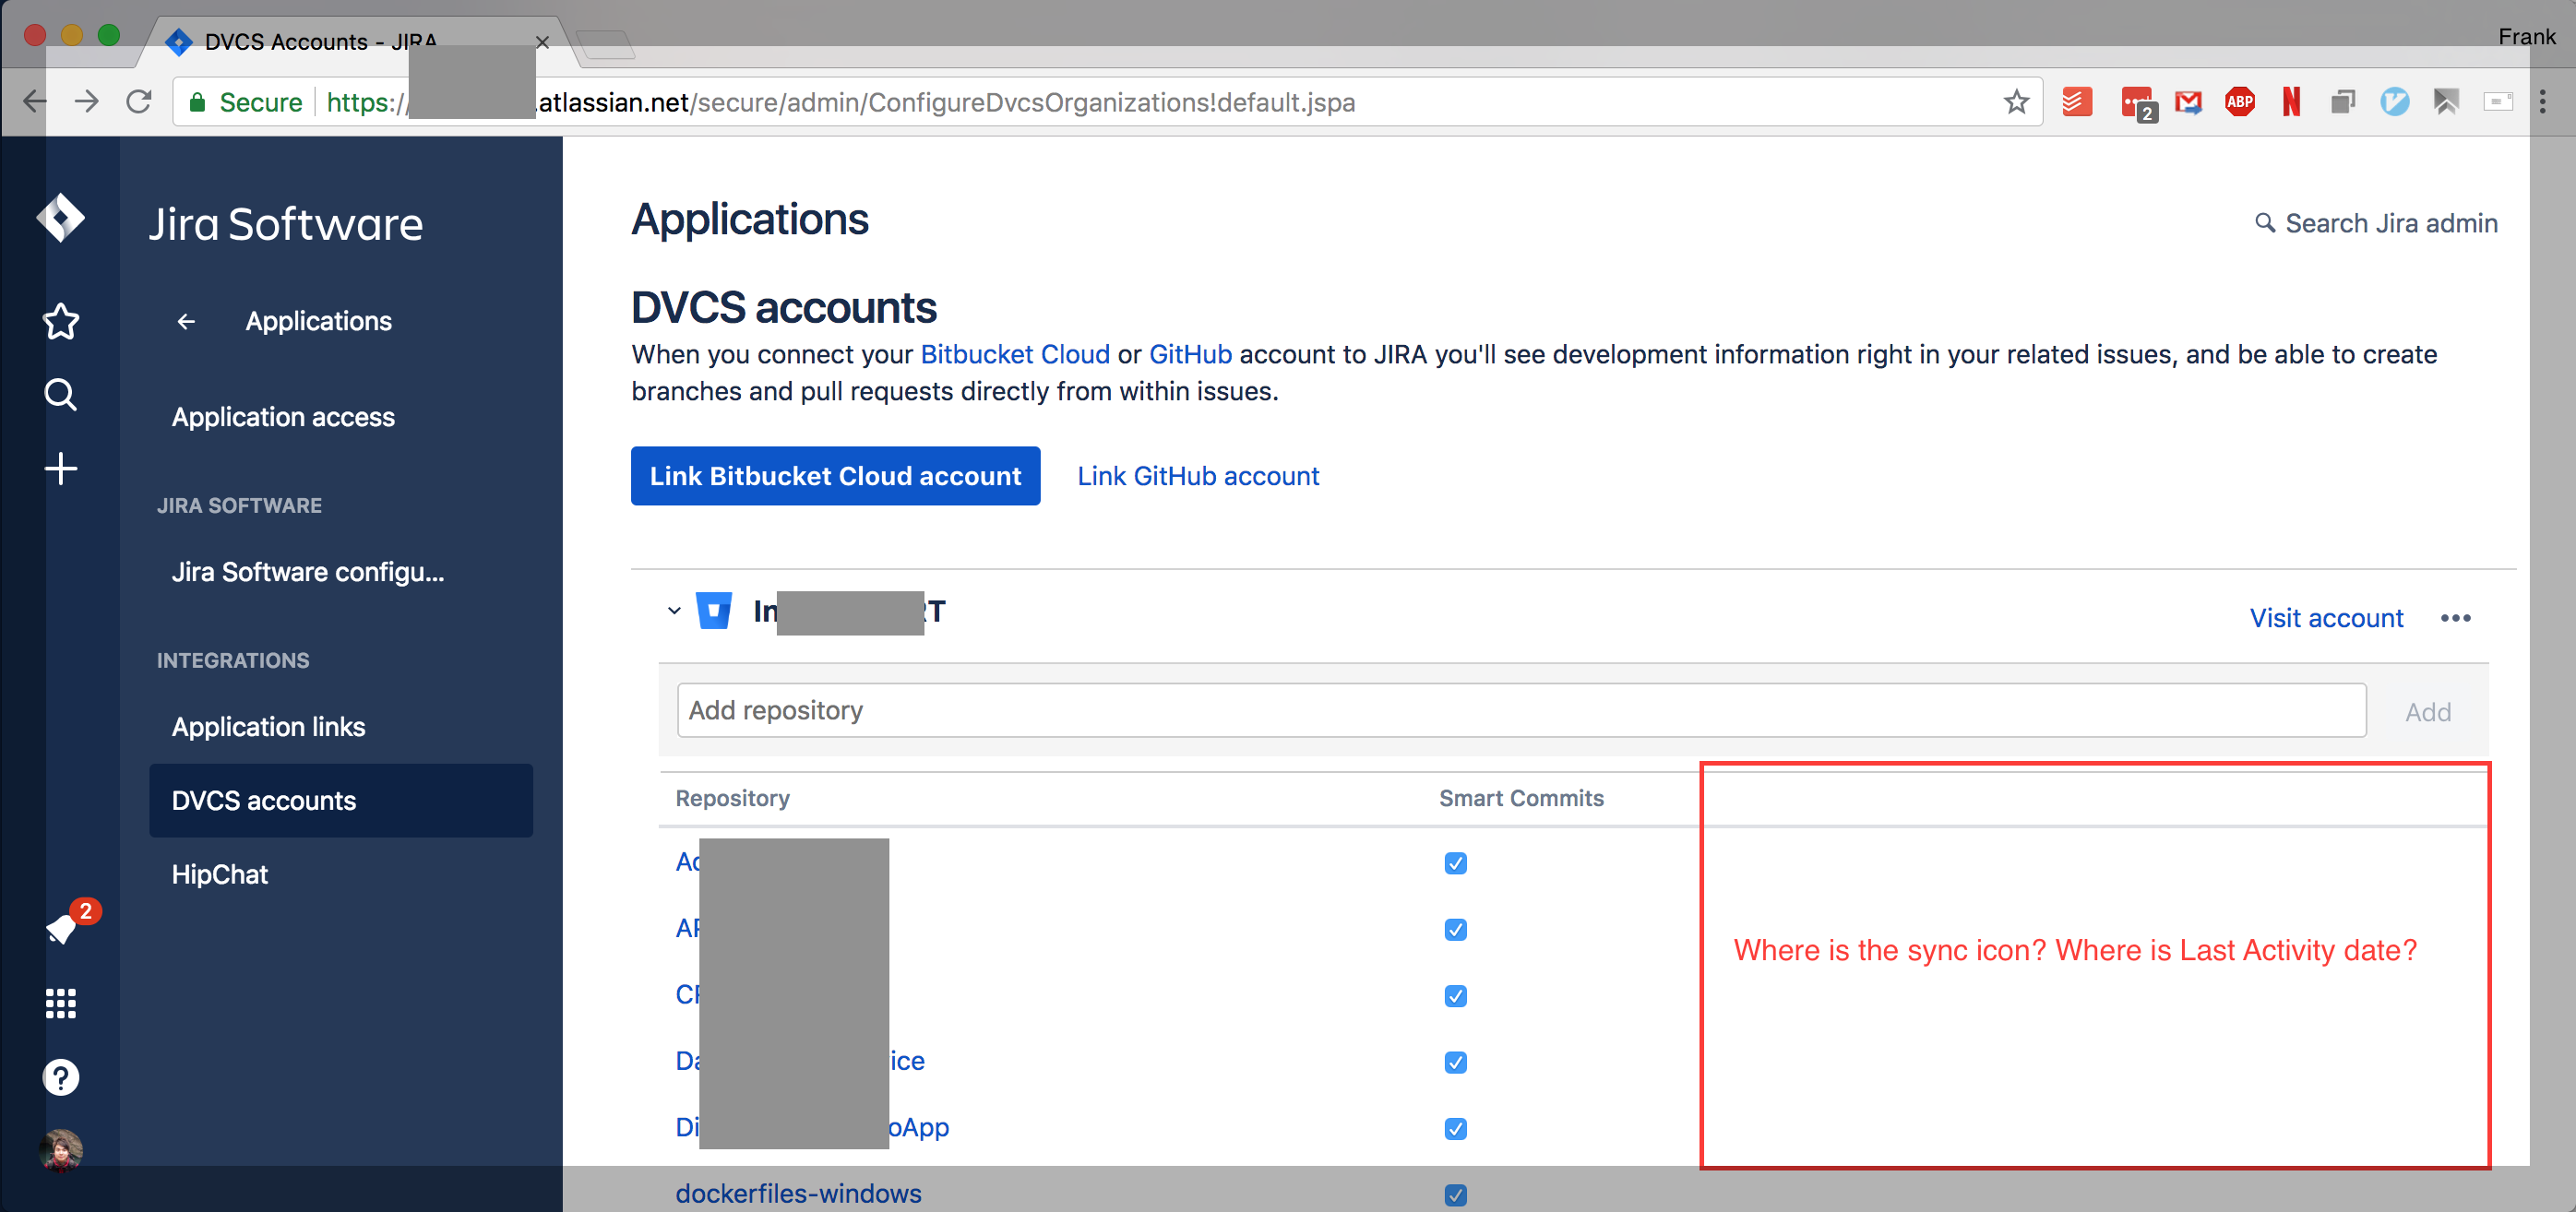The width and height of the screenshot is (2576, 1212).
Task: Click the plus create icon in sidebar
Action: 61,468
